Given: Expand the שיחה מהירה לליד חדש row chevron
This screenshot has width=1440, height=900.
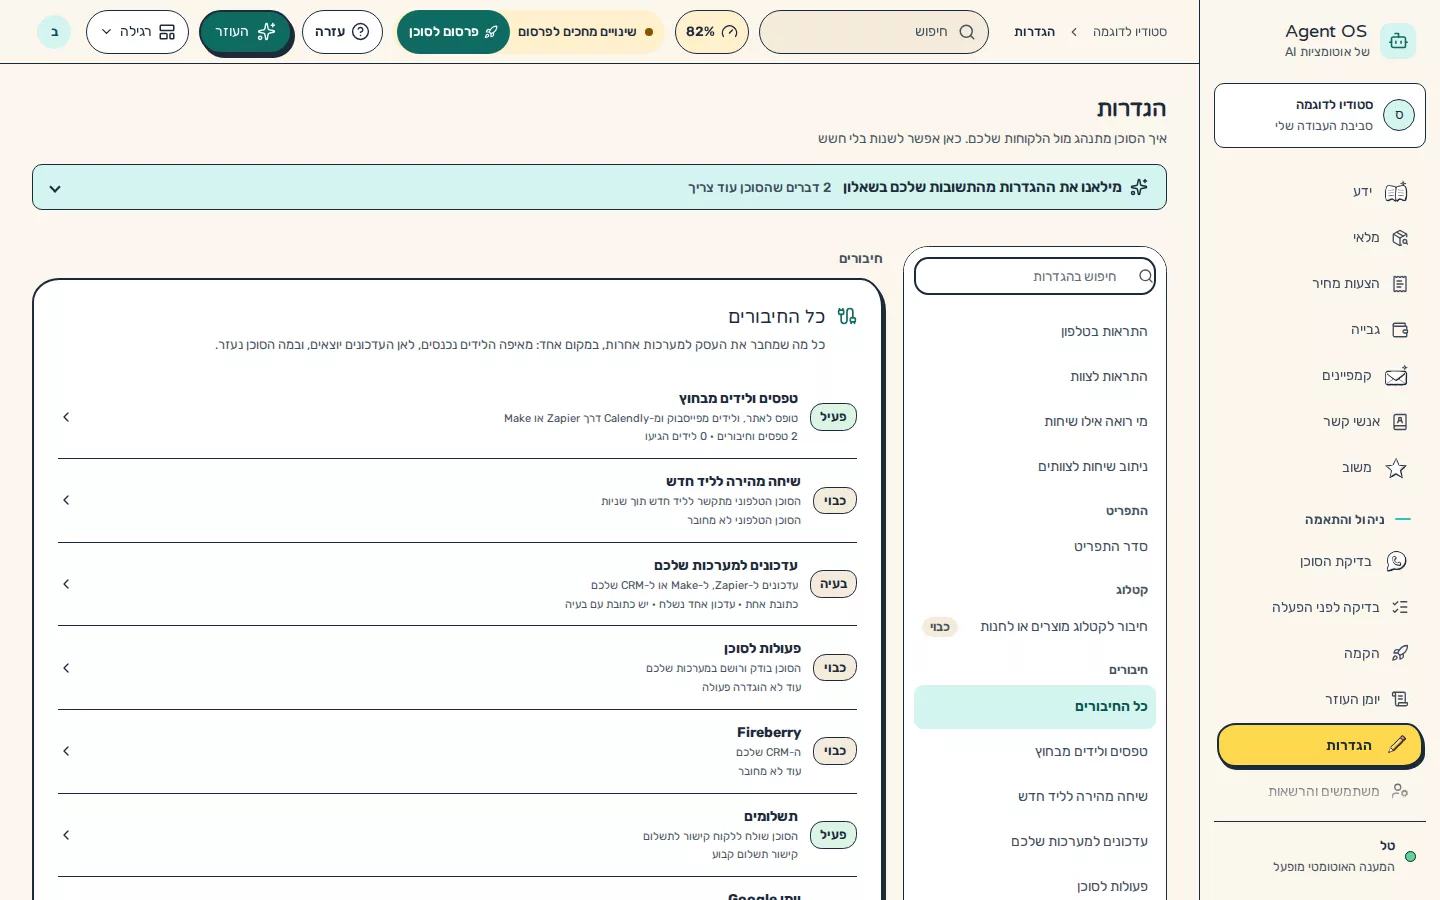Looking at the screenshot, I should tap(66, 500).
